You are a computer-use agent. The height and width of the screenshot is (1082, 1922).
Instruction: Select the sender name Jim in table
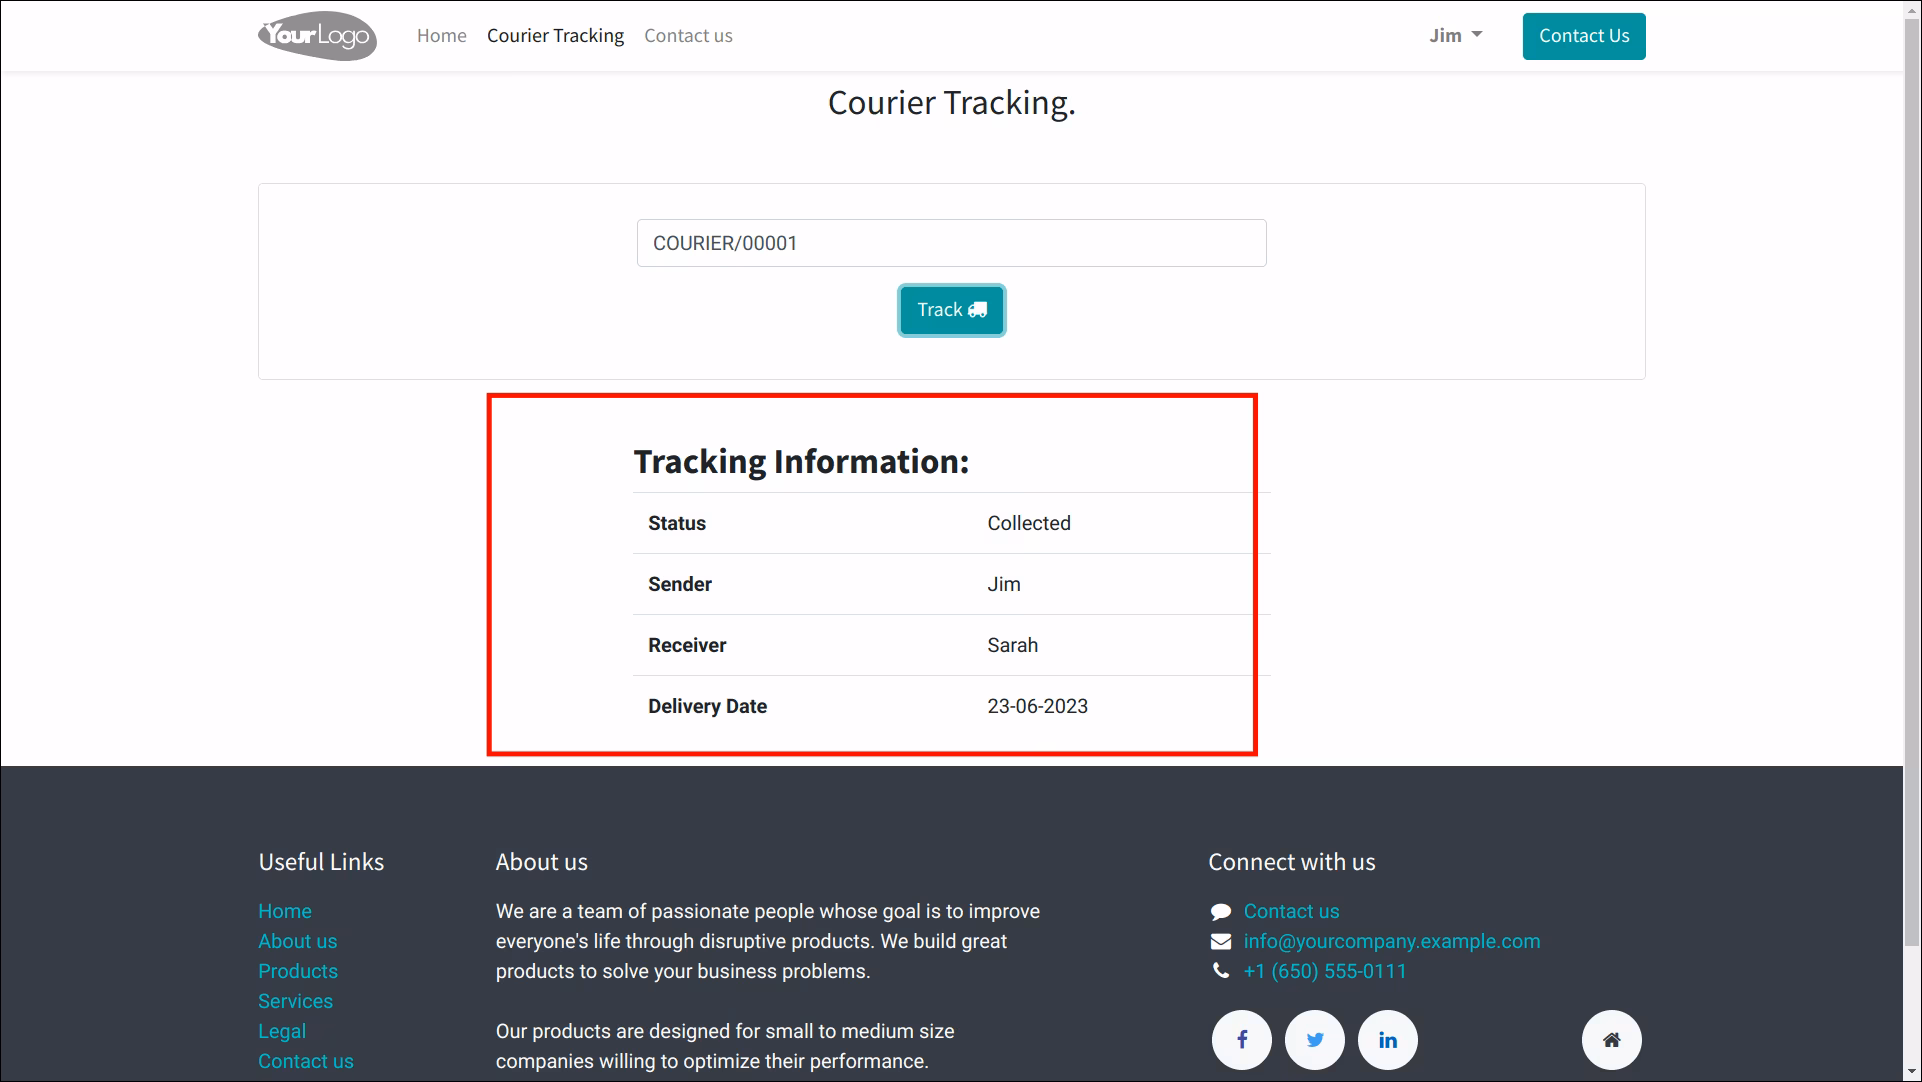[1004, 585]
